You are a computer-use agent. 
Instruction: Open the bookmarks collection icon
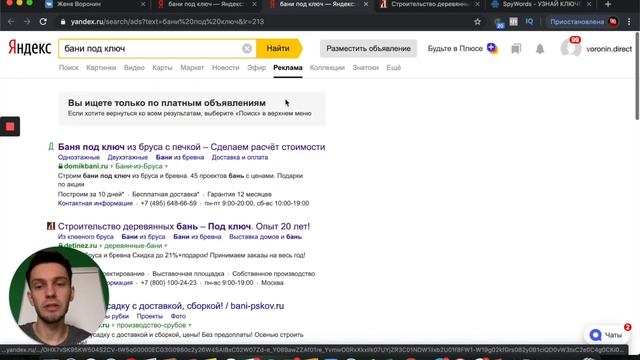point(516,49)
